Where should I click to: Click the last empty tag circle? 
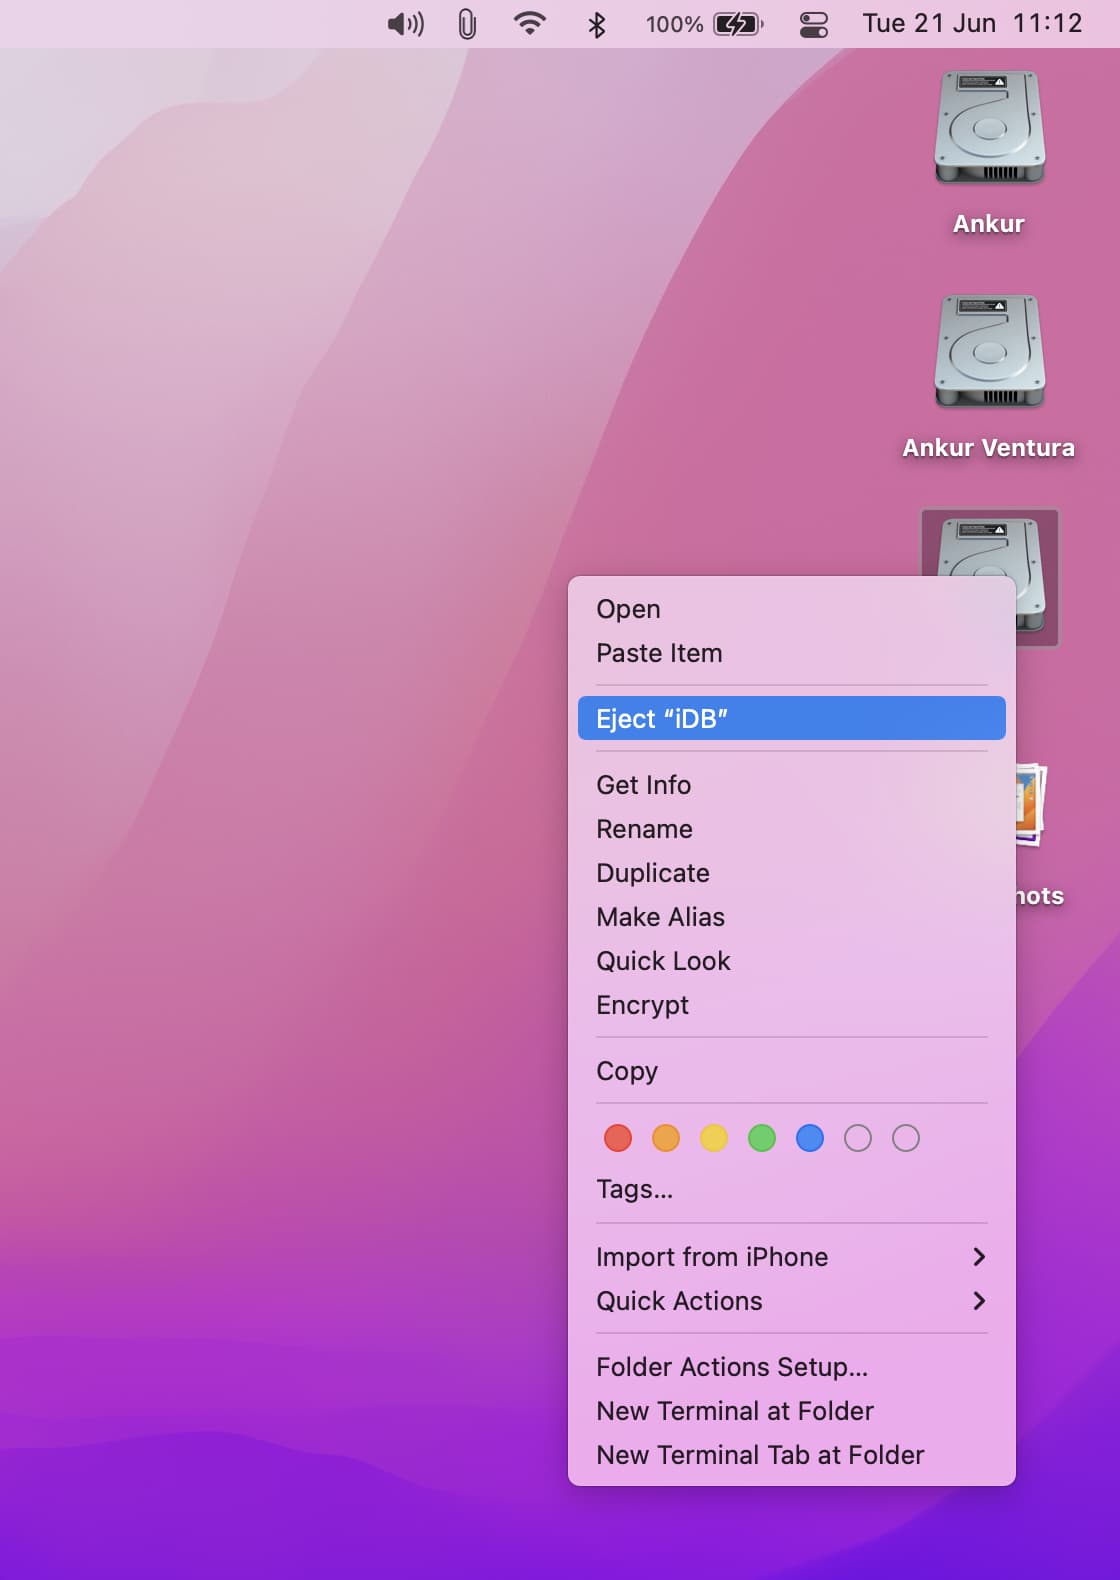[906, 1138]
